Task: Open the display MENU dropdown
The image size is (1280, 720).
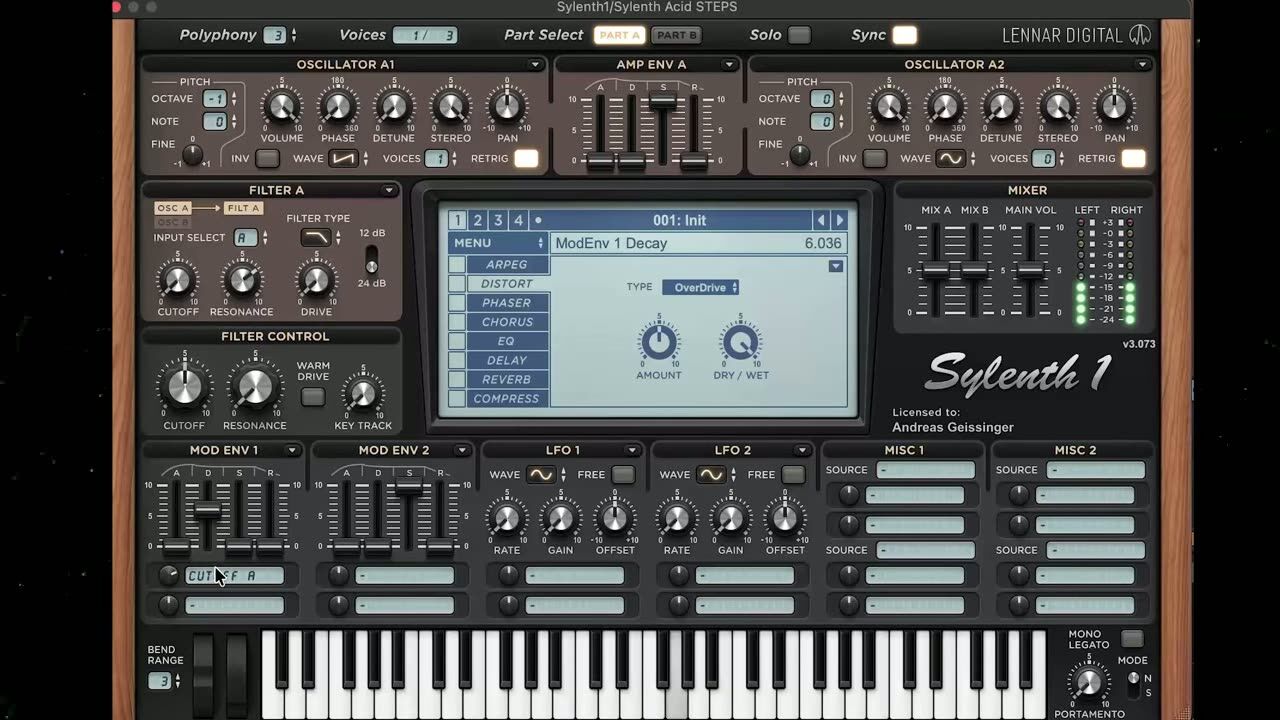Action: (x=498, y=243)
